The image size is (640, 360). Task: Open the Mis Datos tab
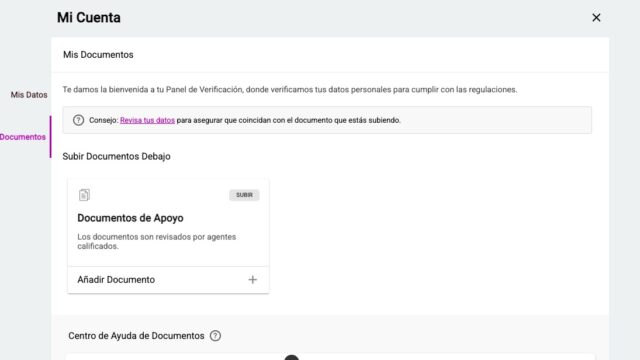29,95
